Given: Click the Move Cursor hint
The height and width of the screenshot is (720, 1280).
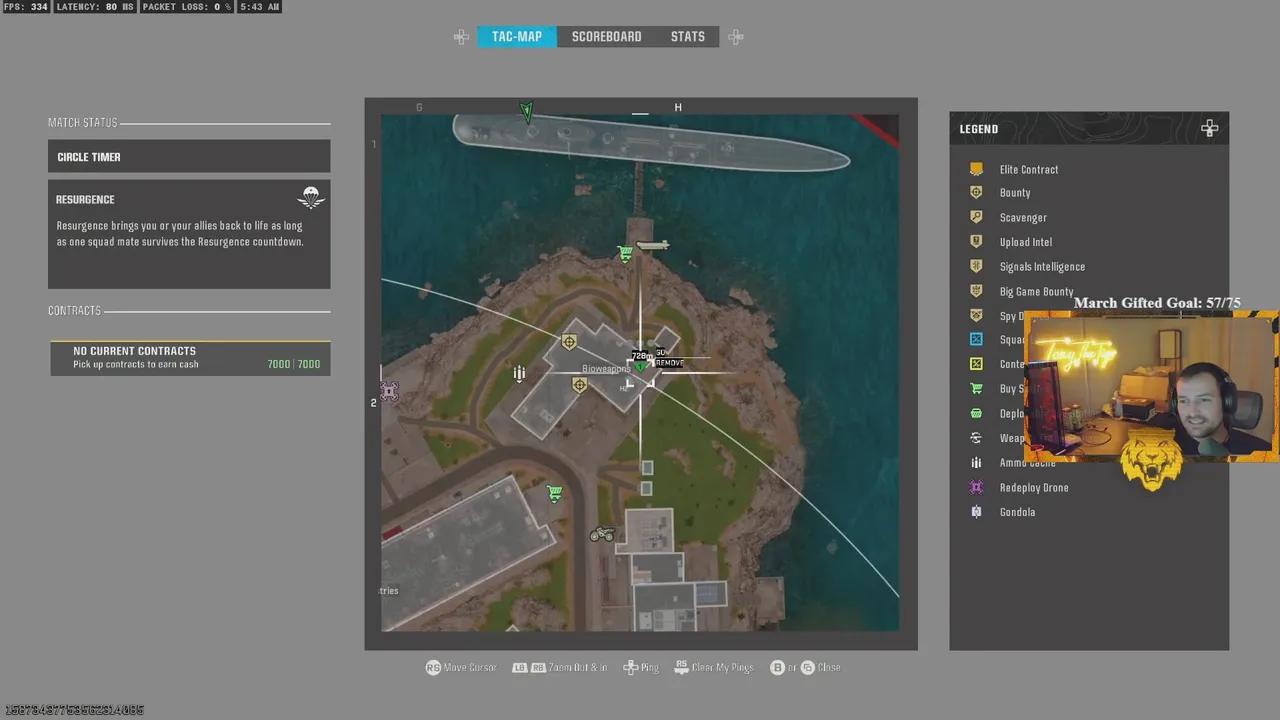Looking at the screenshot, I should pyautogui.click(x=461, y=667).
